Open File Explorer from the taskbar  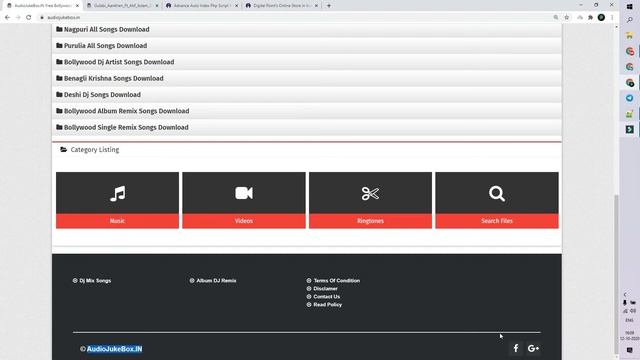629,36
